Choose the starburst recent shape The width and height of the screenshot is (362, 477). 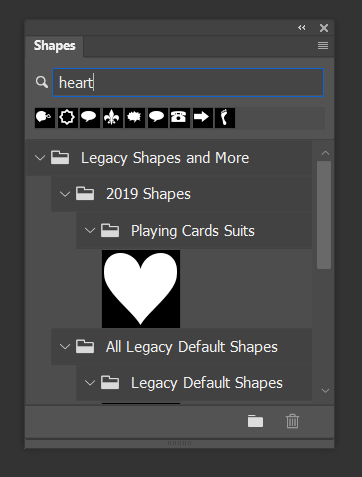tap(135, 118)
